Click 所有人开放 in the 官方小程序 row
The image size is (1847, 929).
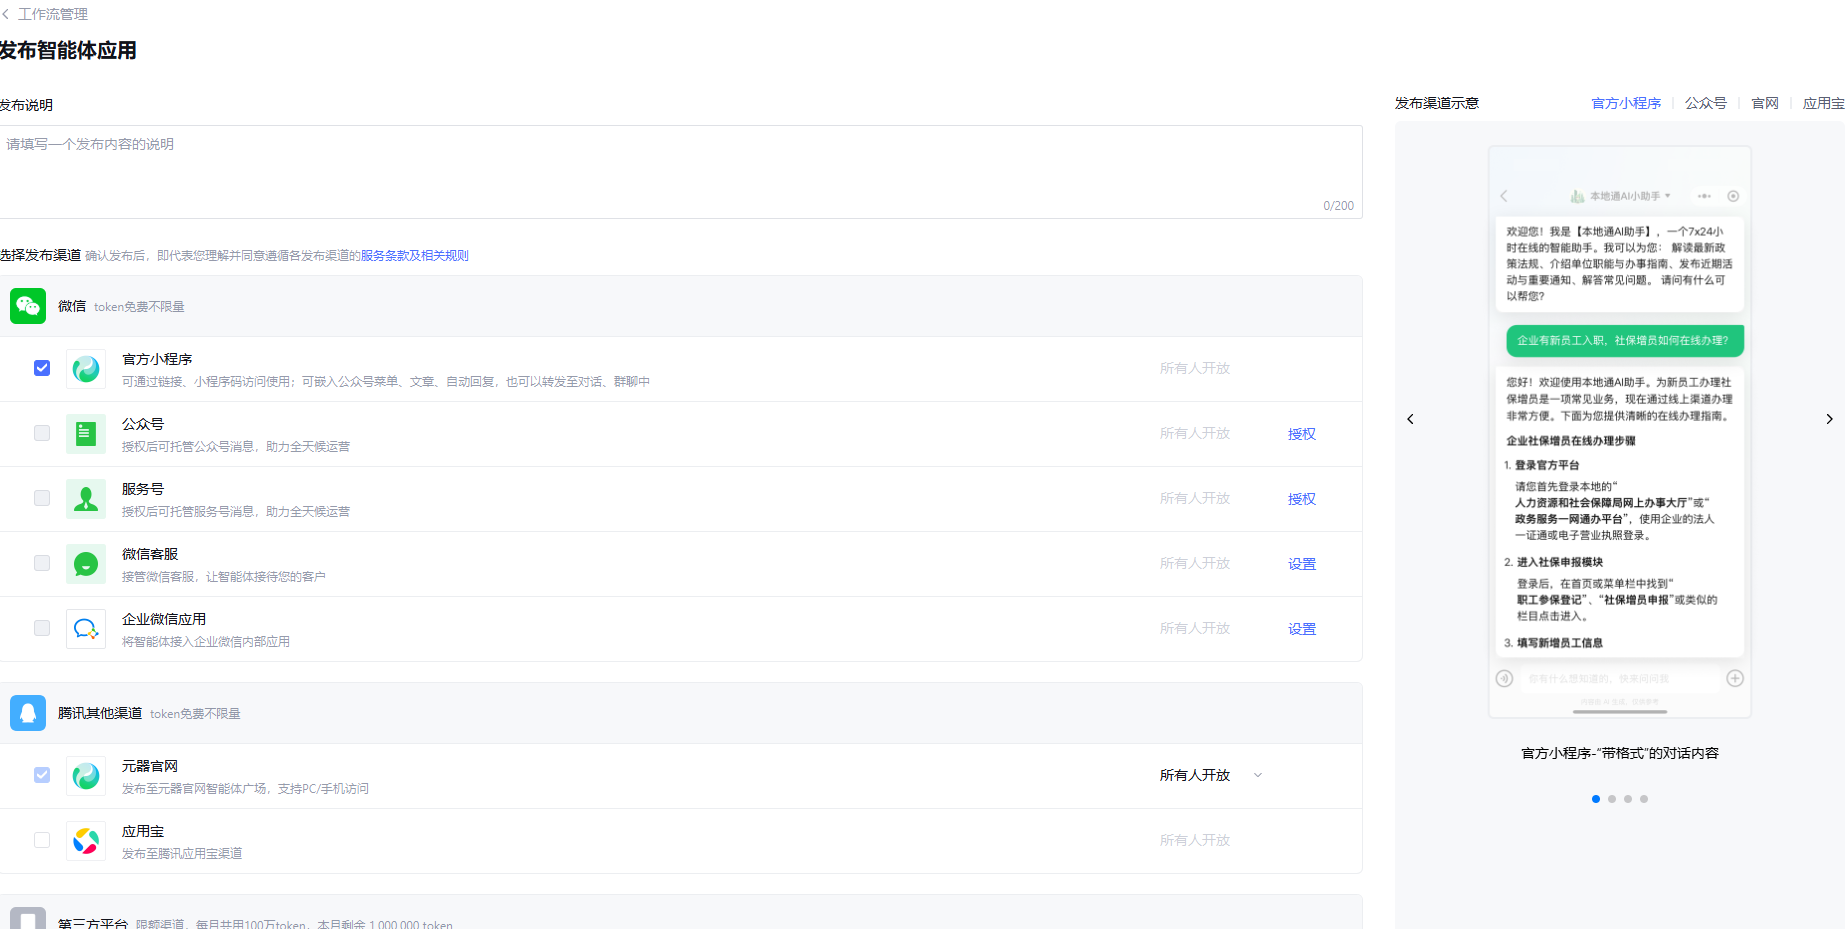(1195, 368)
